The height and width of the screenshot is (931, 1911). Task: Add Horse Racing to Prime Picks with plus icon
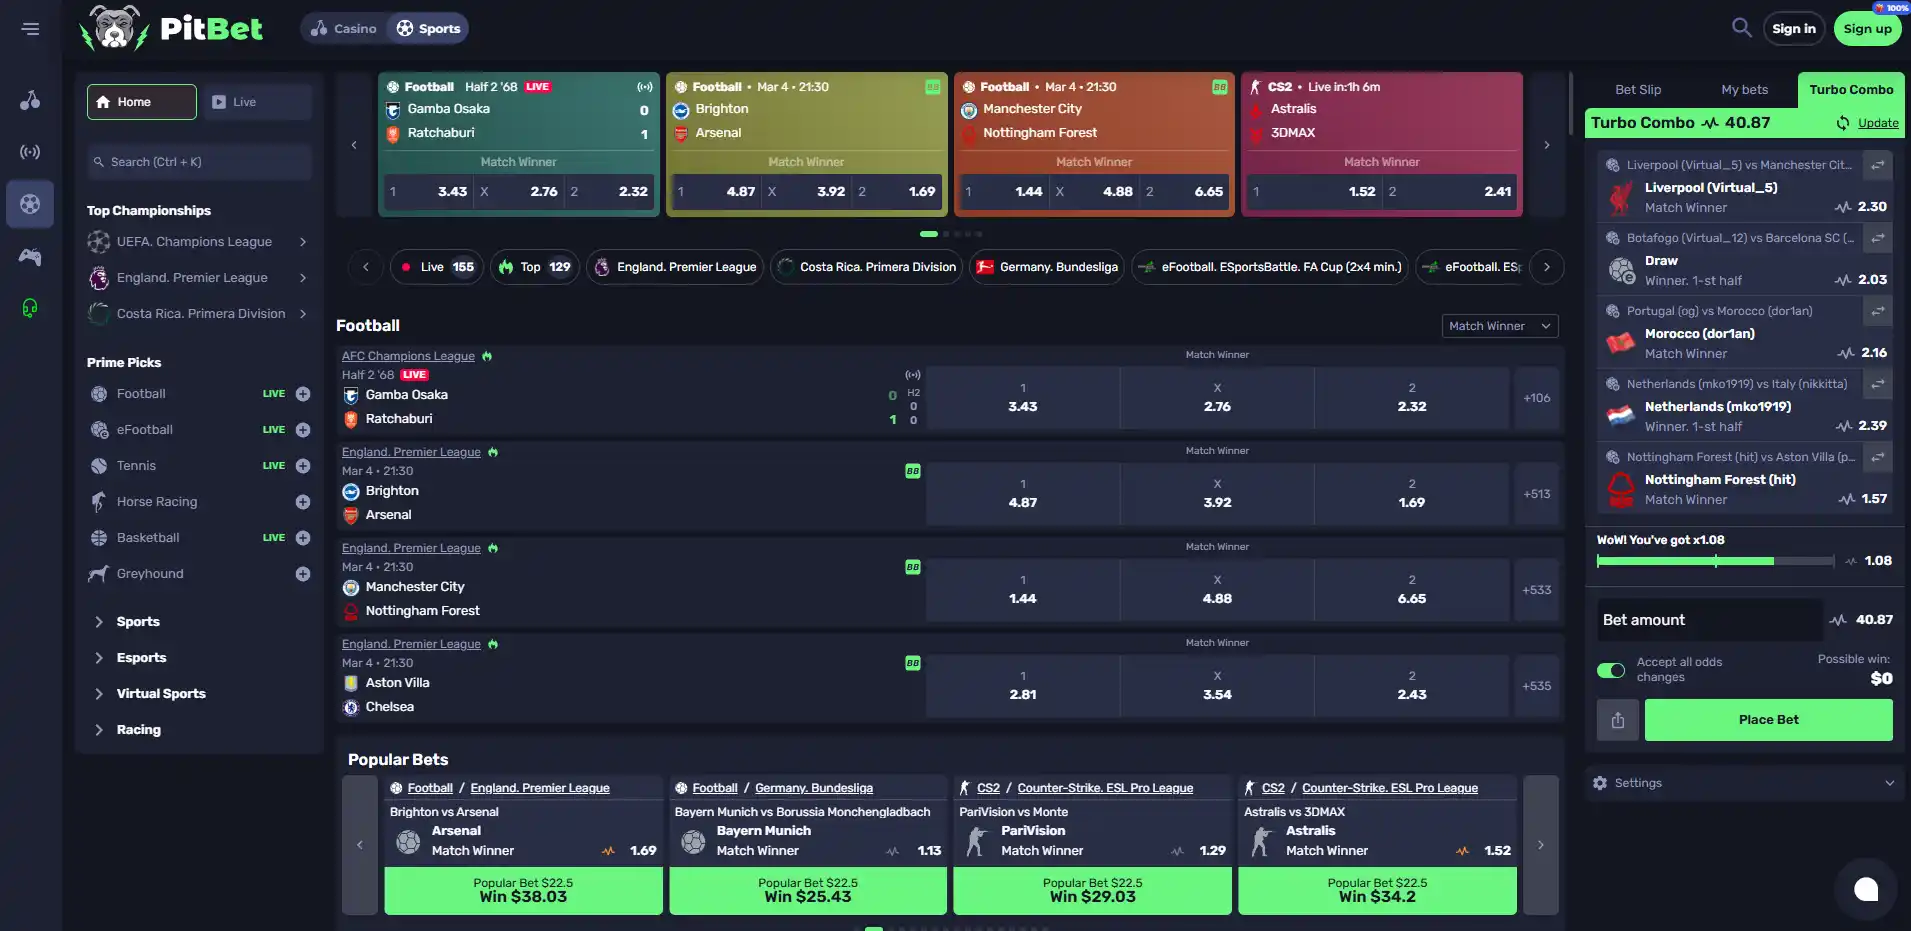(303, 502)
